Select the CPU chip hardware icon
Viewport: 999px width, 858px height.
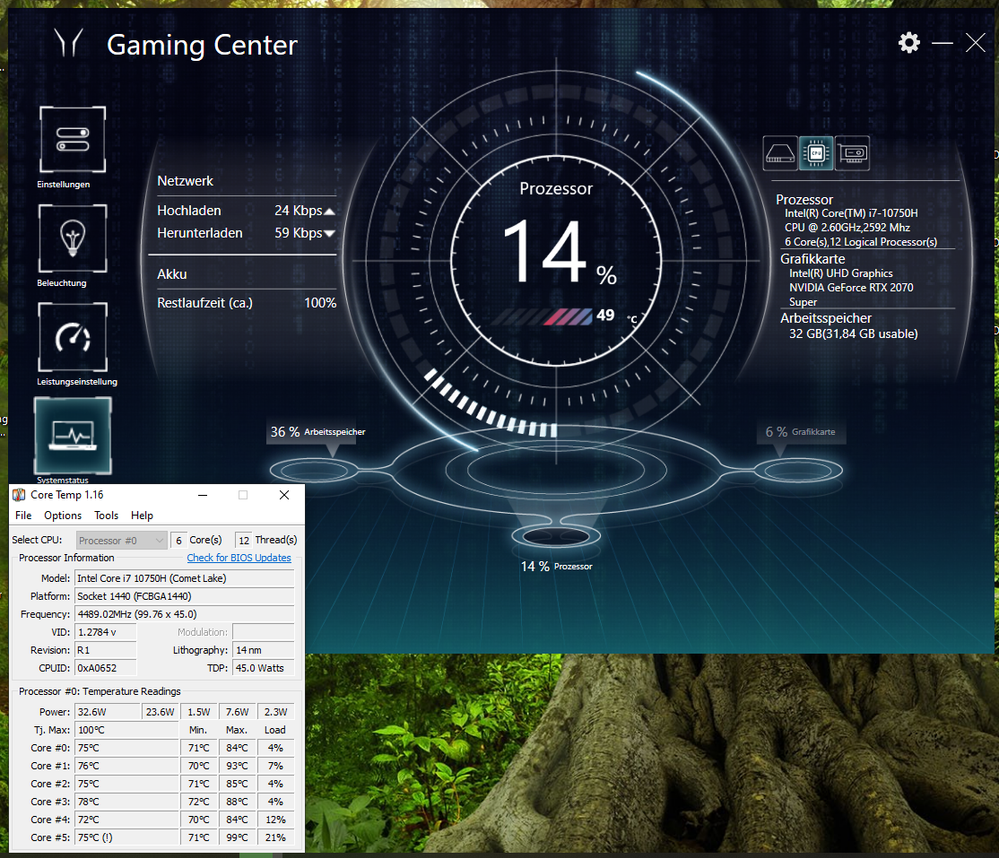(816, 153)
